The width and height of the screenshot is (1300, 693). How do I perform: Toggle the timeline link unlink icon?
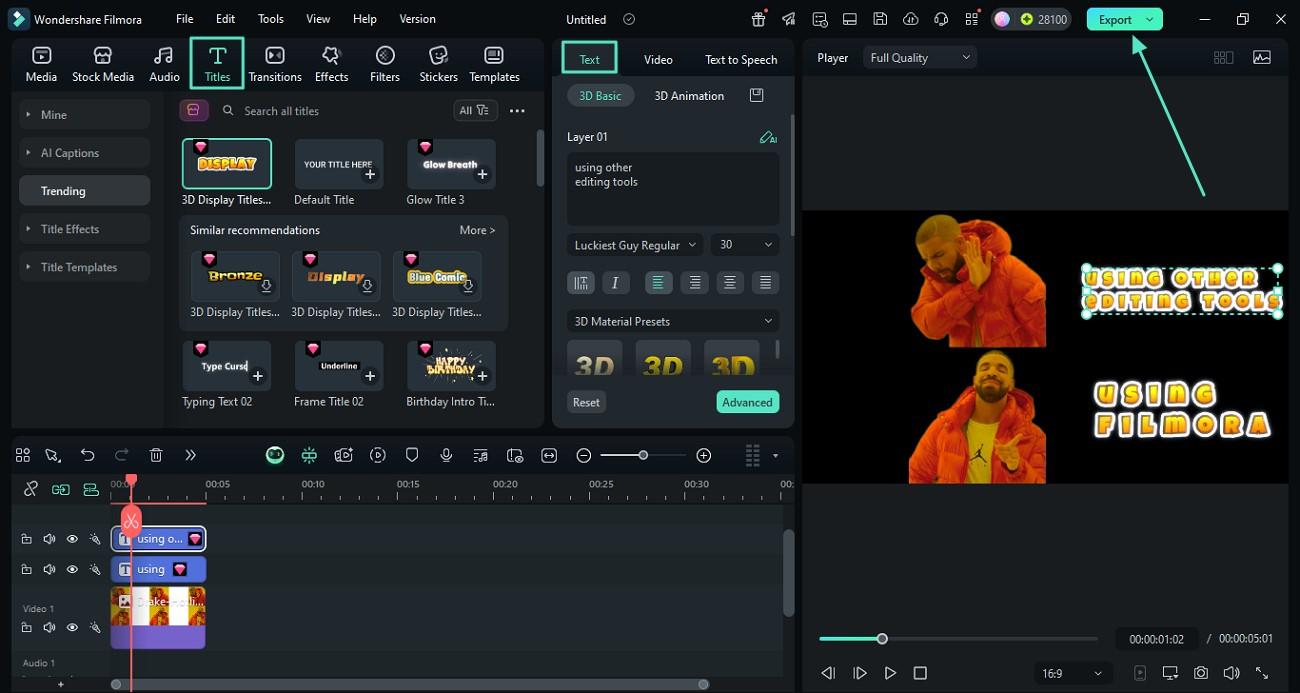(x=31, y=489)
